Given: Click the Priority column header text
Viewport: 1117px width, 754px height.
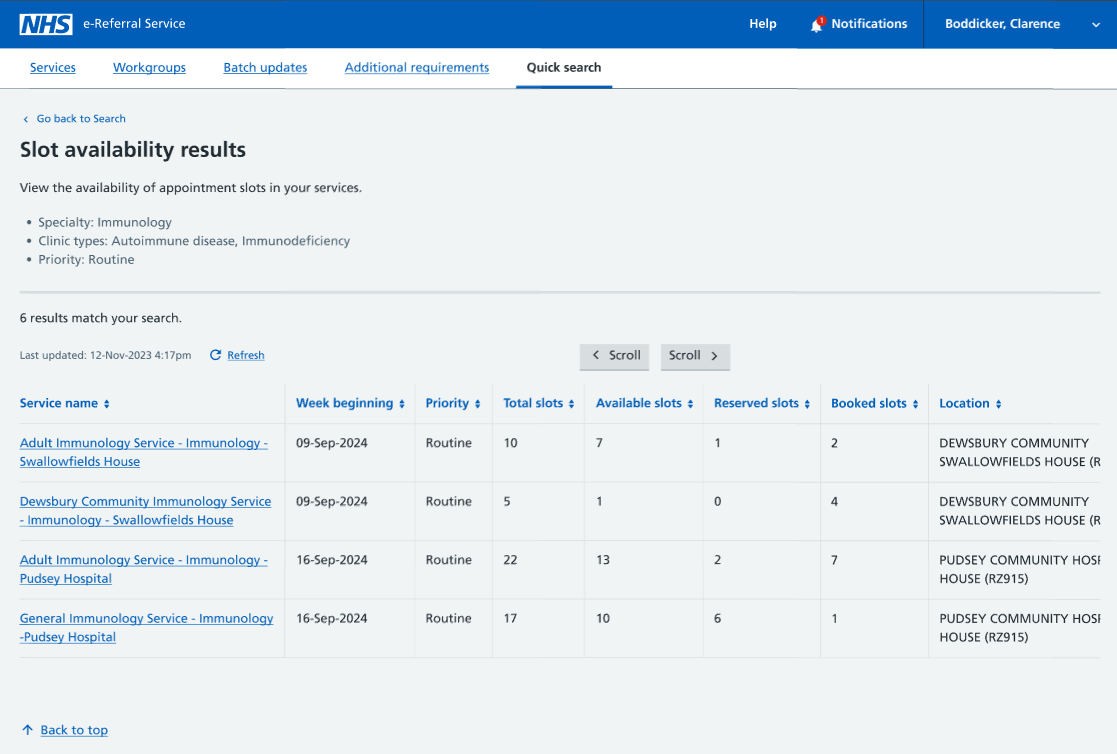Looking at the screenshot, I should [x=447, y=403].
